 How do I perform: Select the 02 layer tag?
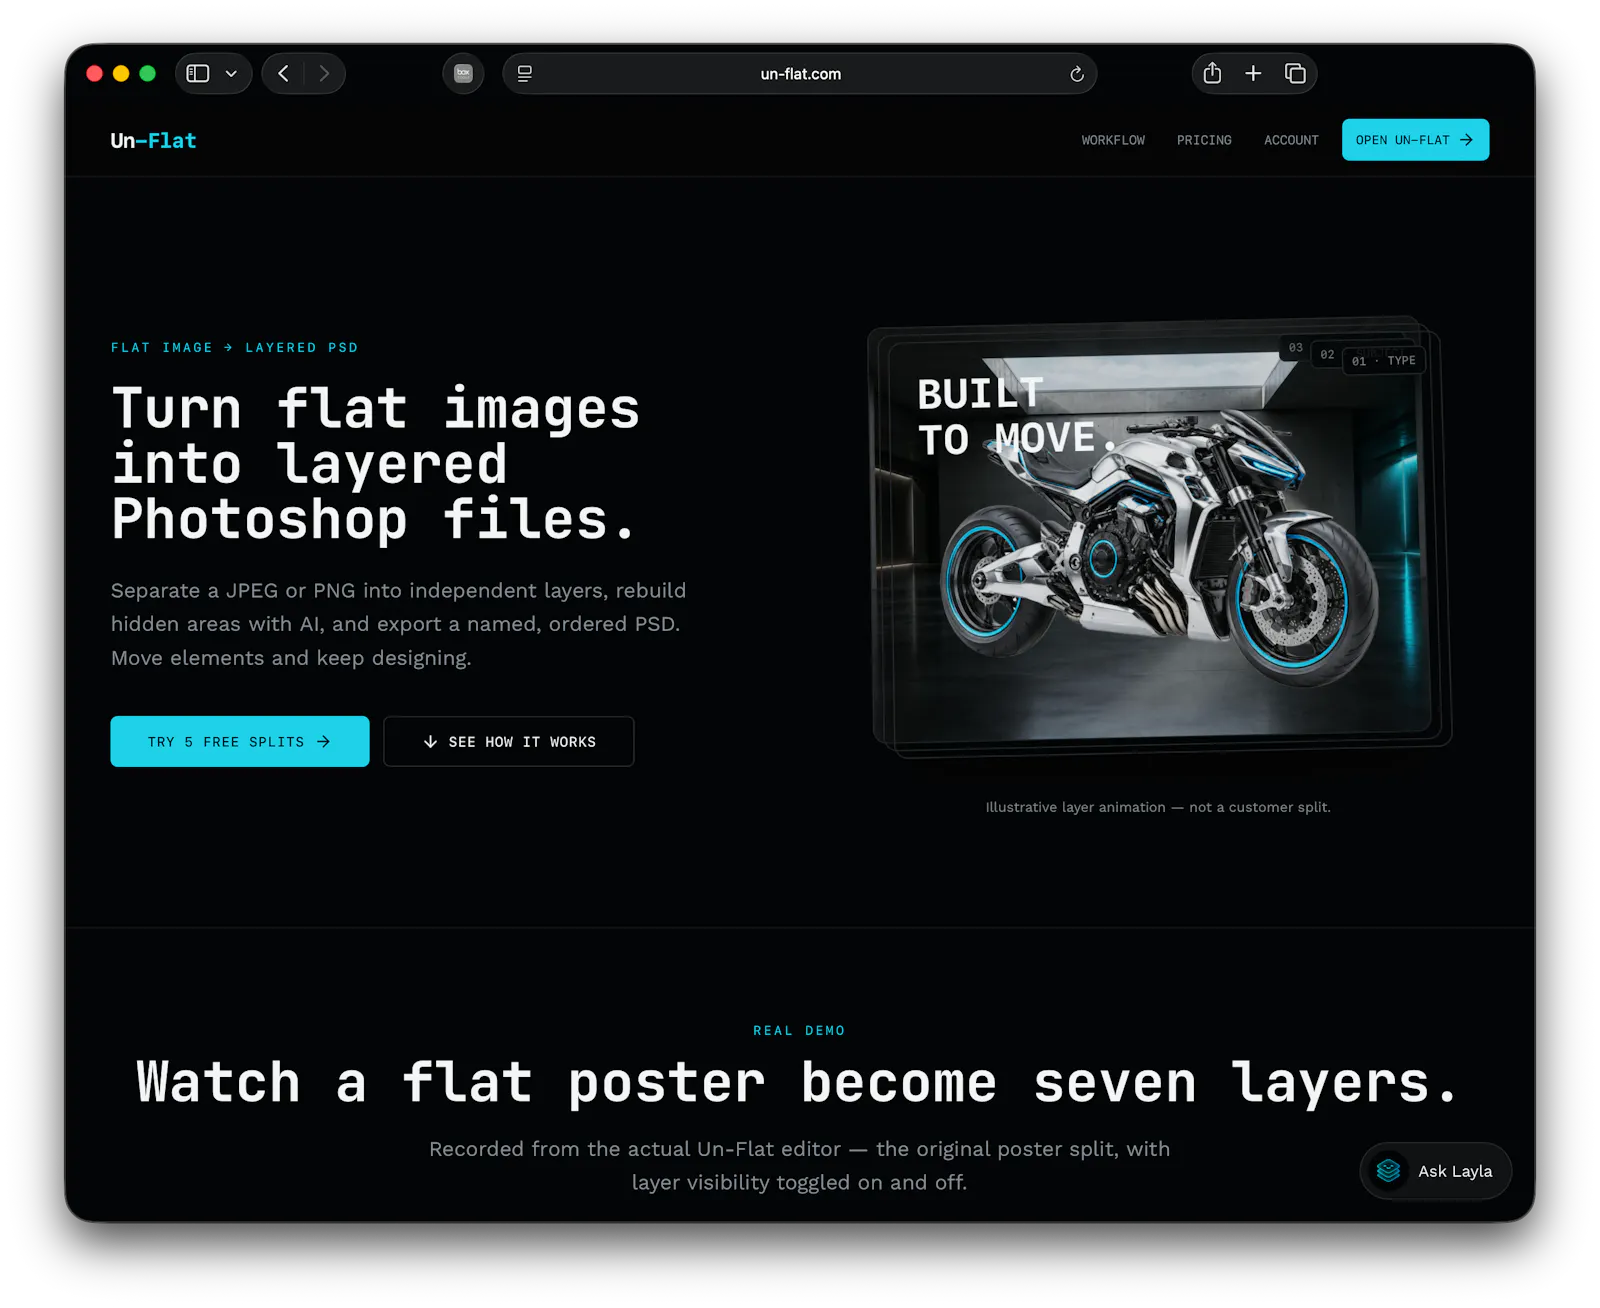pos(1327,354)
